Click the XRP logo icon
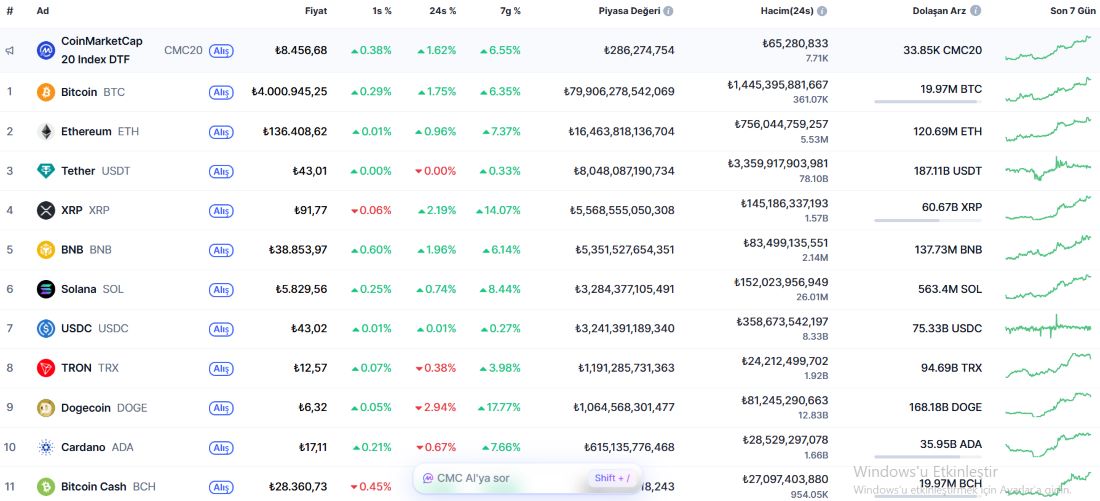The width and height of the screenshot is (1100, 501). [x=46, y=210]
